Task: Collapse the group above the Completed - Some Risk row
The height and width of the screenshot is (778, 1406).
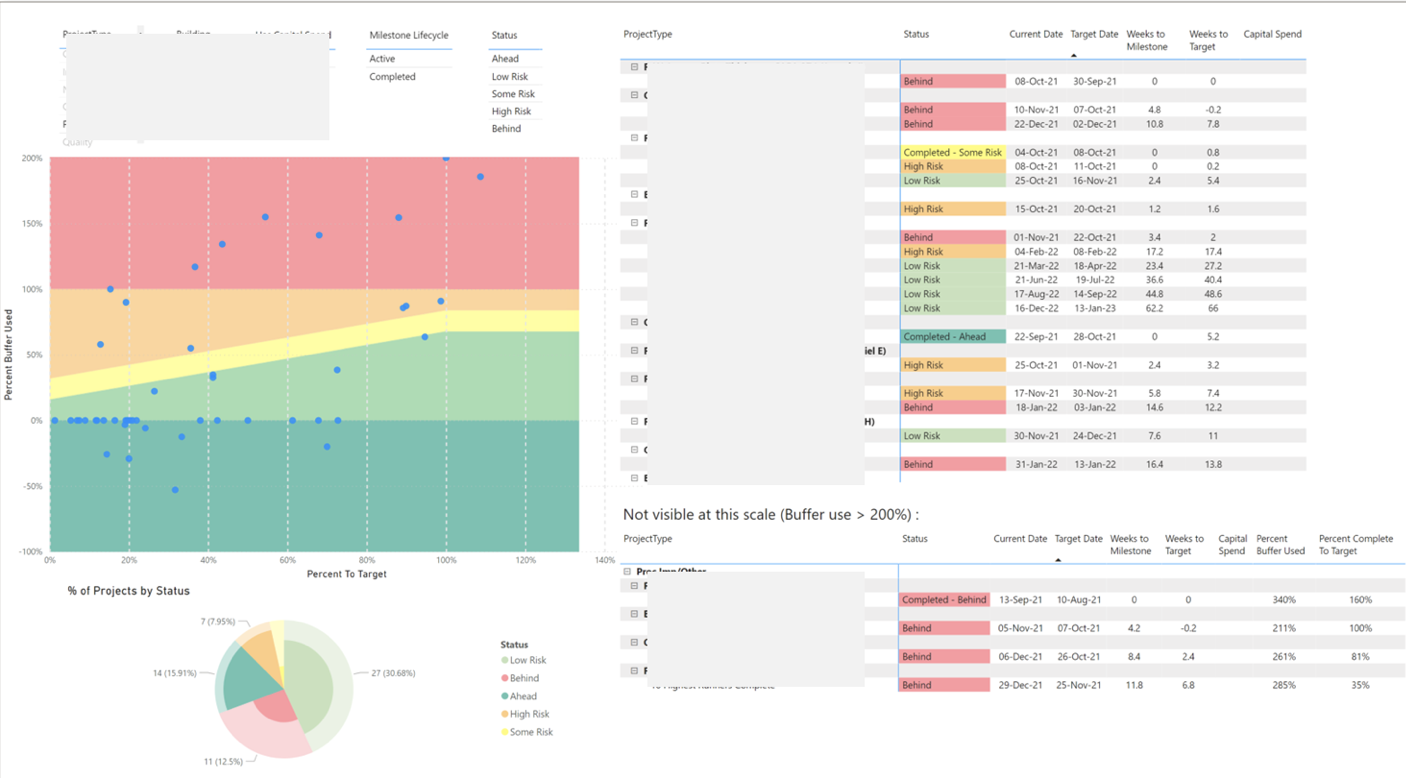Action: [634, 138]
